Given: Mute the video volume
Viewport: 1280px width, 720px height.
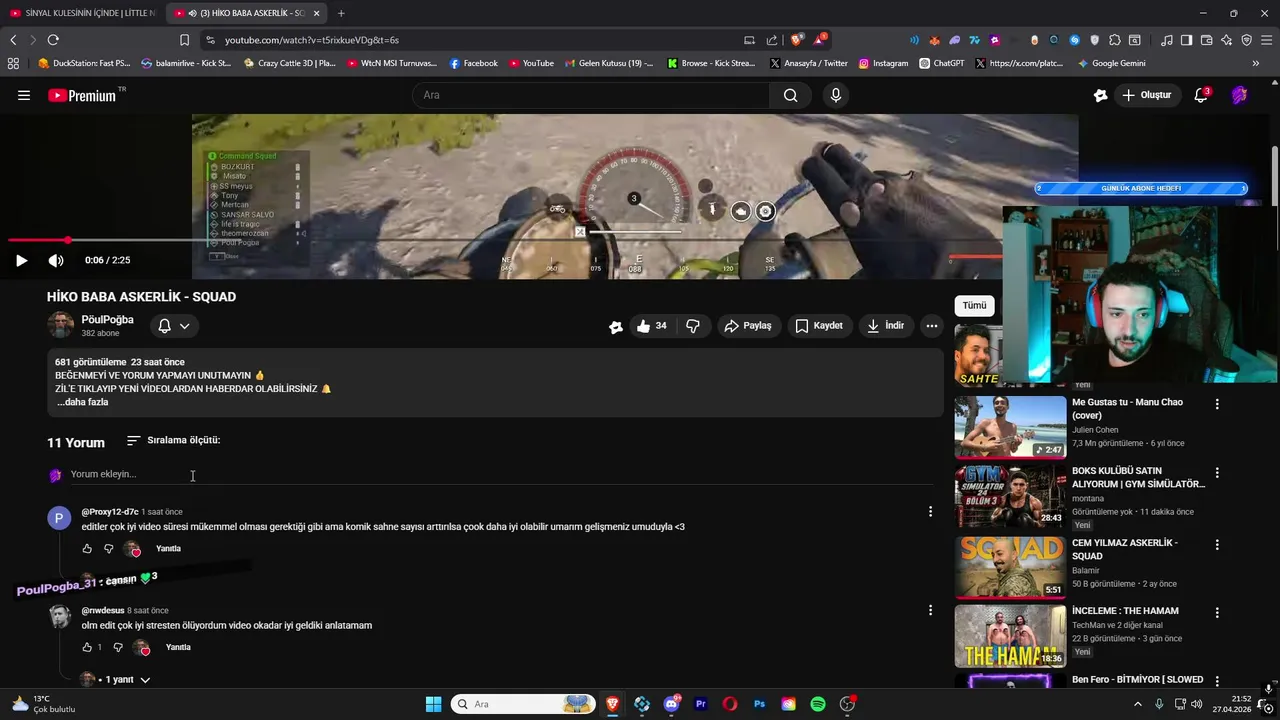Looking at the screenshot, I should [x=56, y=260].
